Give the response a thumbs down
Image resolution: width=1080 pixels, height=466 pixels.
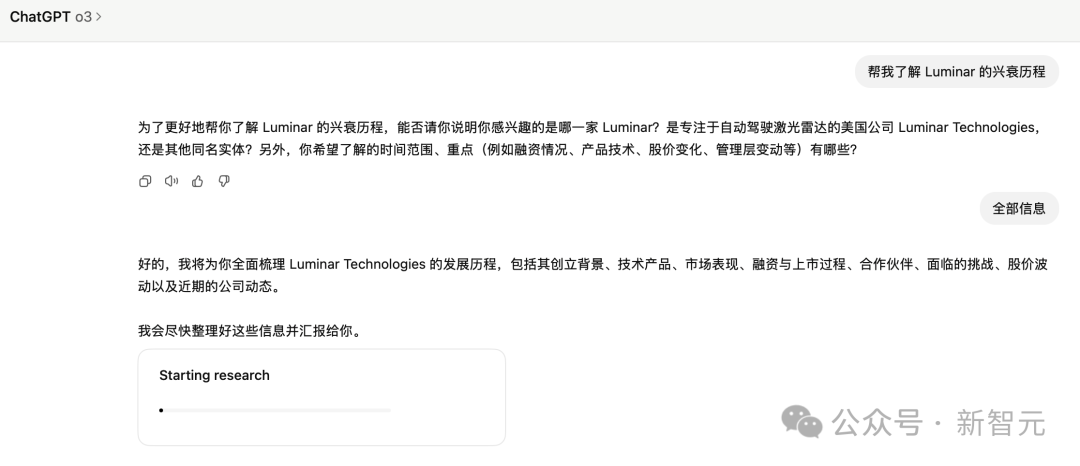(x=224, y=181)
